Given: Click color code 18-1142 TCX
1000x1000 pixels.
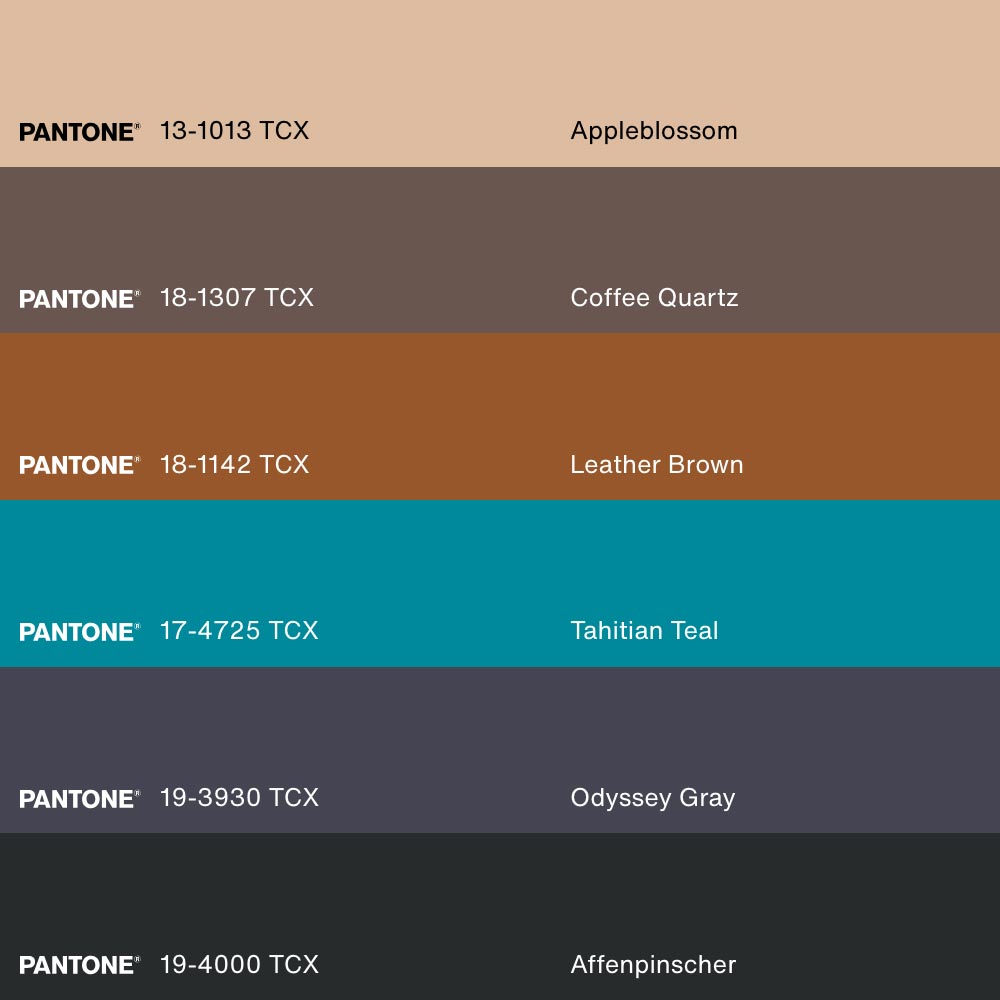Looking at the screenshot, I should tap(234, 465).
